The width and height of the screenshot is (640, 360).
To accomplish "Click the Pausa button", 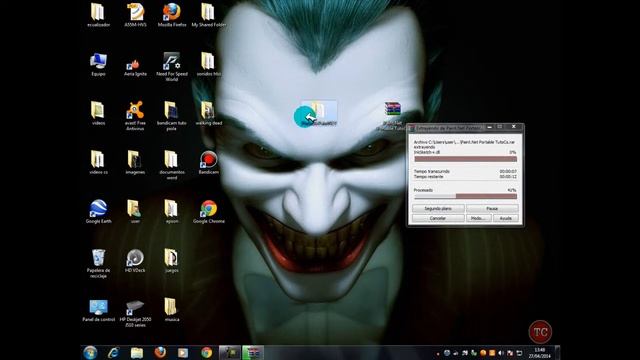I will pos(492,209).
